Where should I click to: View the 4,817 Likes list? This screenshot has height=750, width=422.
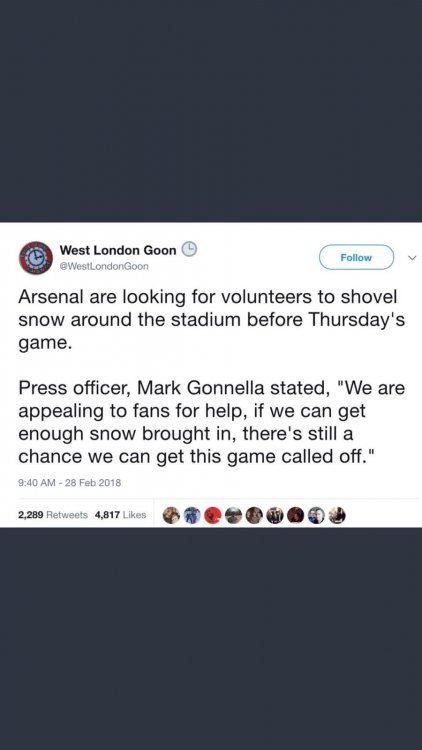click(x=121, y=515)
